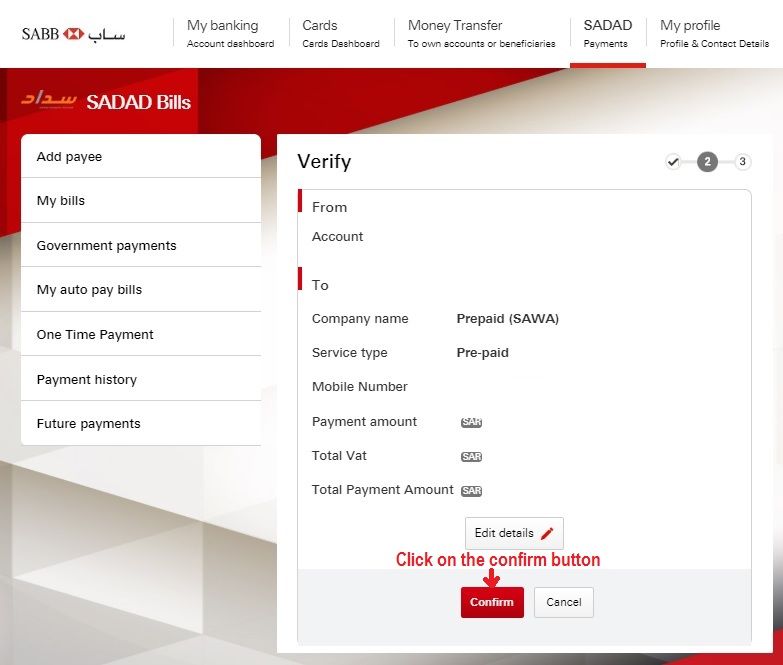
Task: Open My bills in sidebar
Action: coord(141,200)
